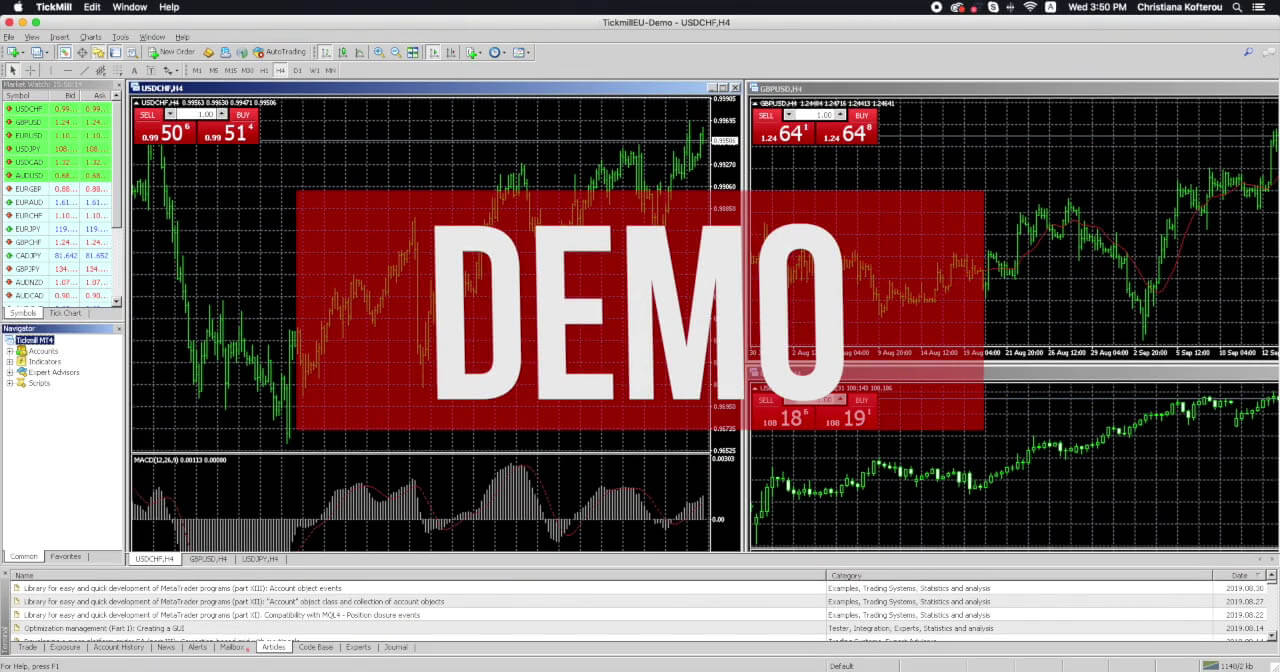Click the Market Watch vertical scrollbar
This screenshot has height=672, width=1280.
(117, 200)
